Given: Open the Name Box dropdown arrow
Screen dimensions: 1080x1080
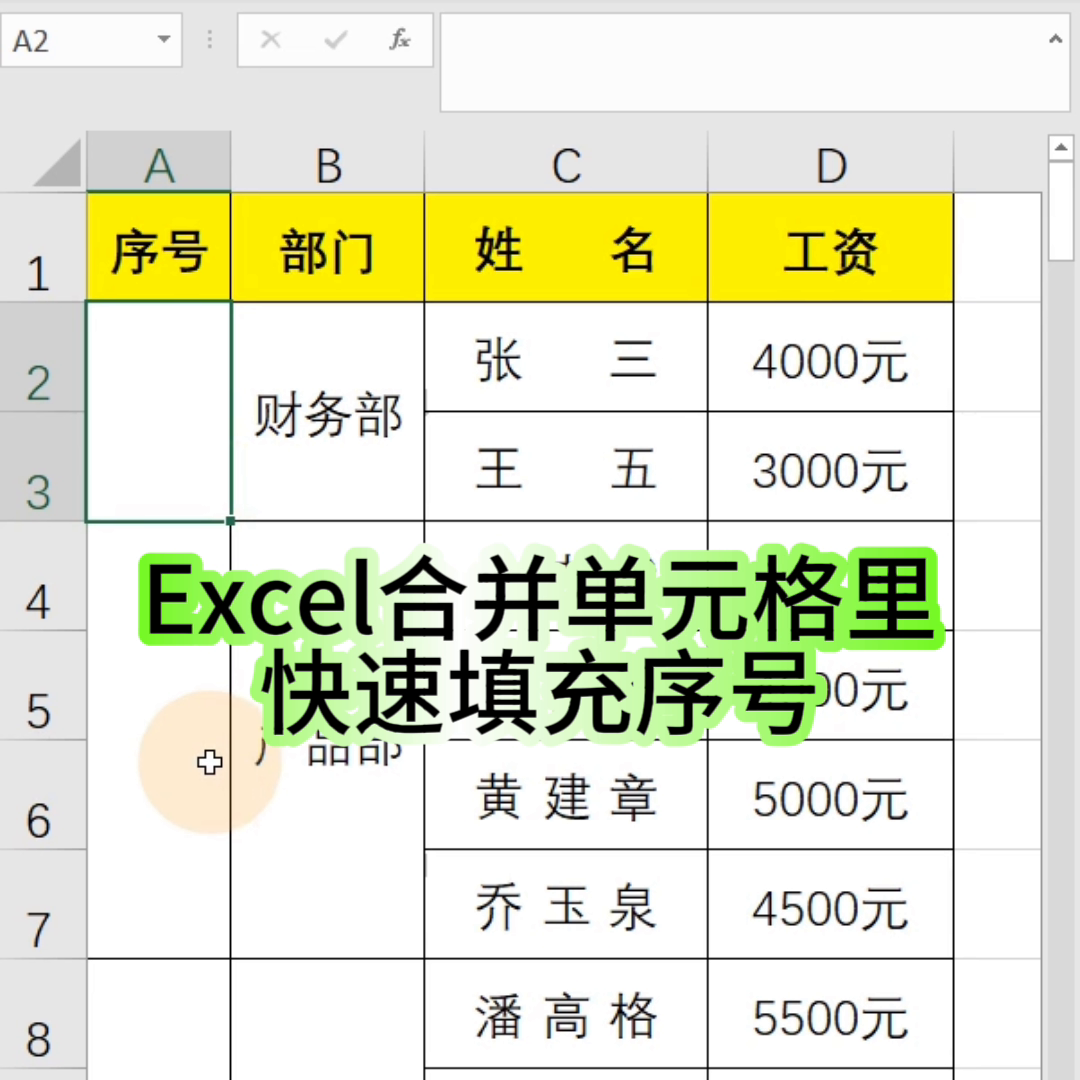Looking at the screenshot, I should [x=164, y=39].
